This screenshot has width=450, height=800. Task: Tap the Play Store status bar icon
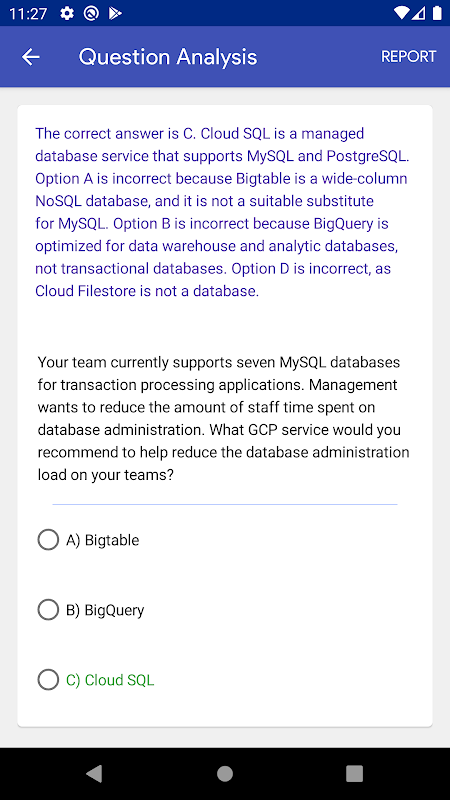115,13
